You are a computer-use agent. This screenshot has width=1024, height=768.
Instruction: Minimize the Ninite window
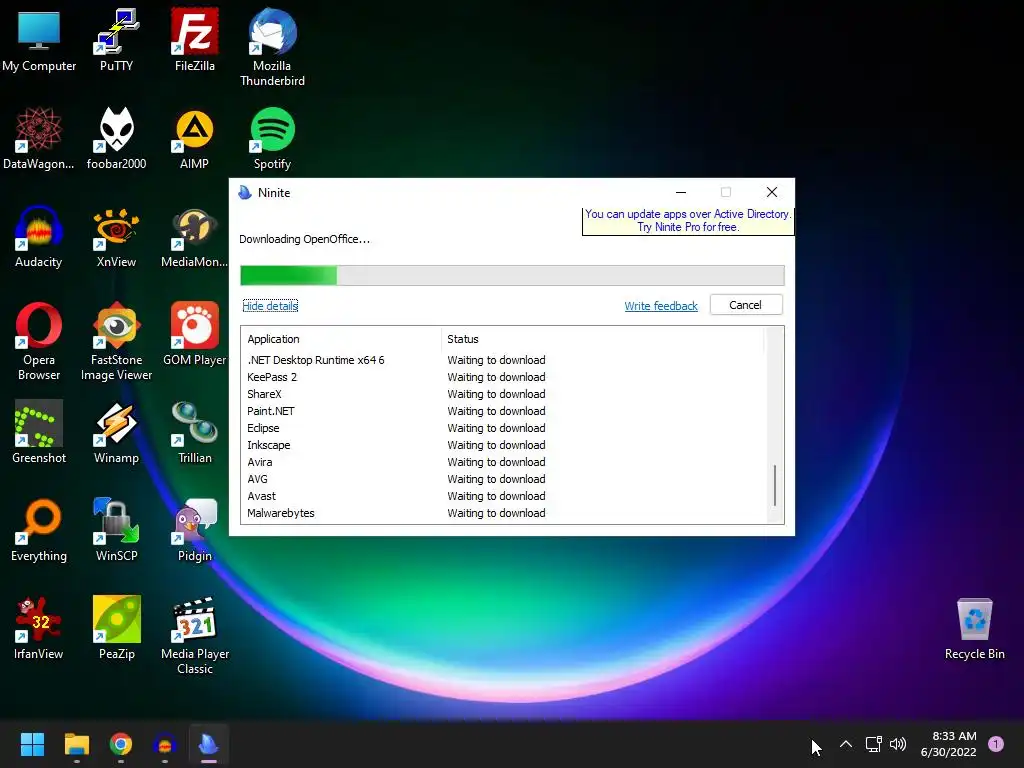pos(680,192)
